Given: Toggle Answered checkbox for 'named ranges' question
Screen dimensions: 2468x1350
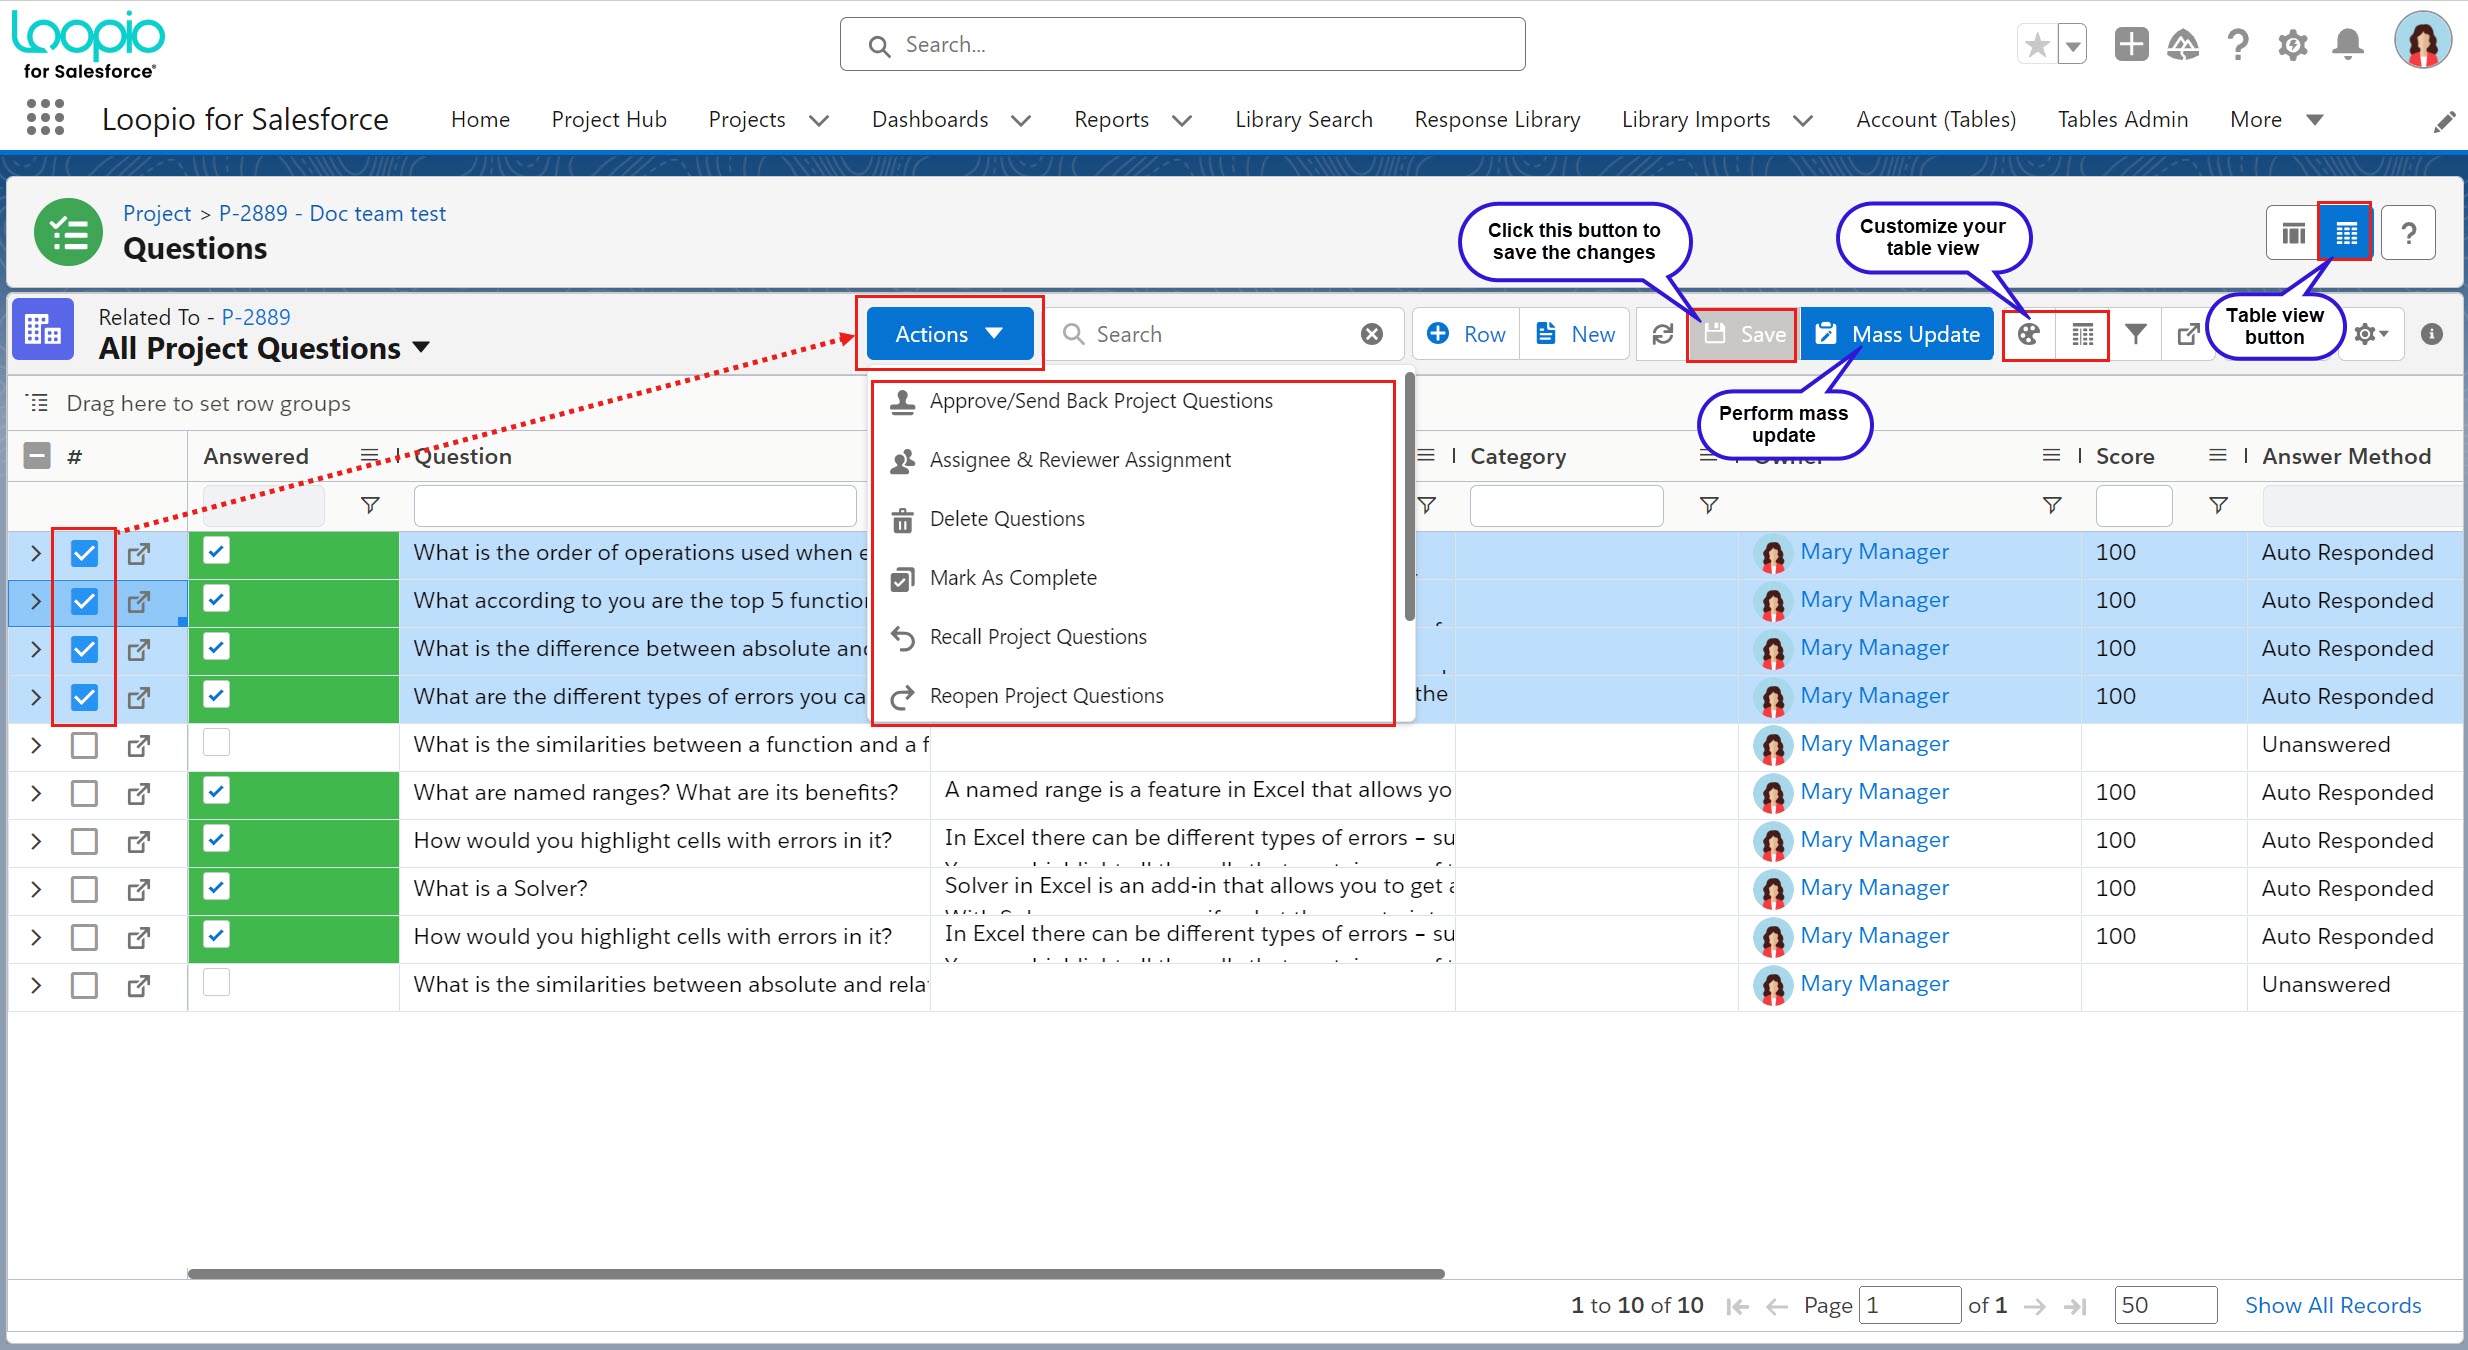Looking at the screenshot, I should (x=216, y=791).
